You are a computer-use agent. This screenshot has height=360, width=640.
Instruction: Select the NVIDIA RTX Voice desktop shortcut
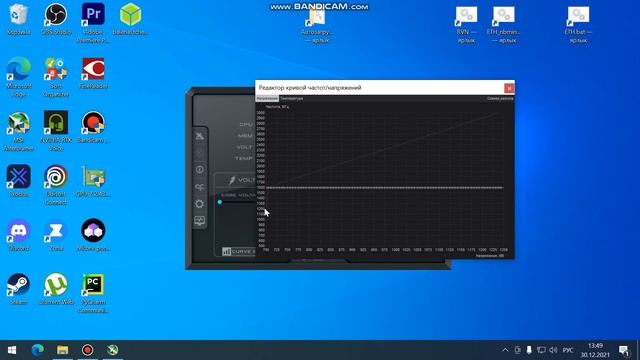(x=56, y=131)
